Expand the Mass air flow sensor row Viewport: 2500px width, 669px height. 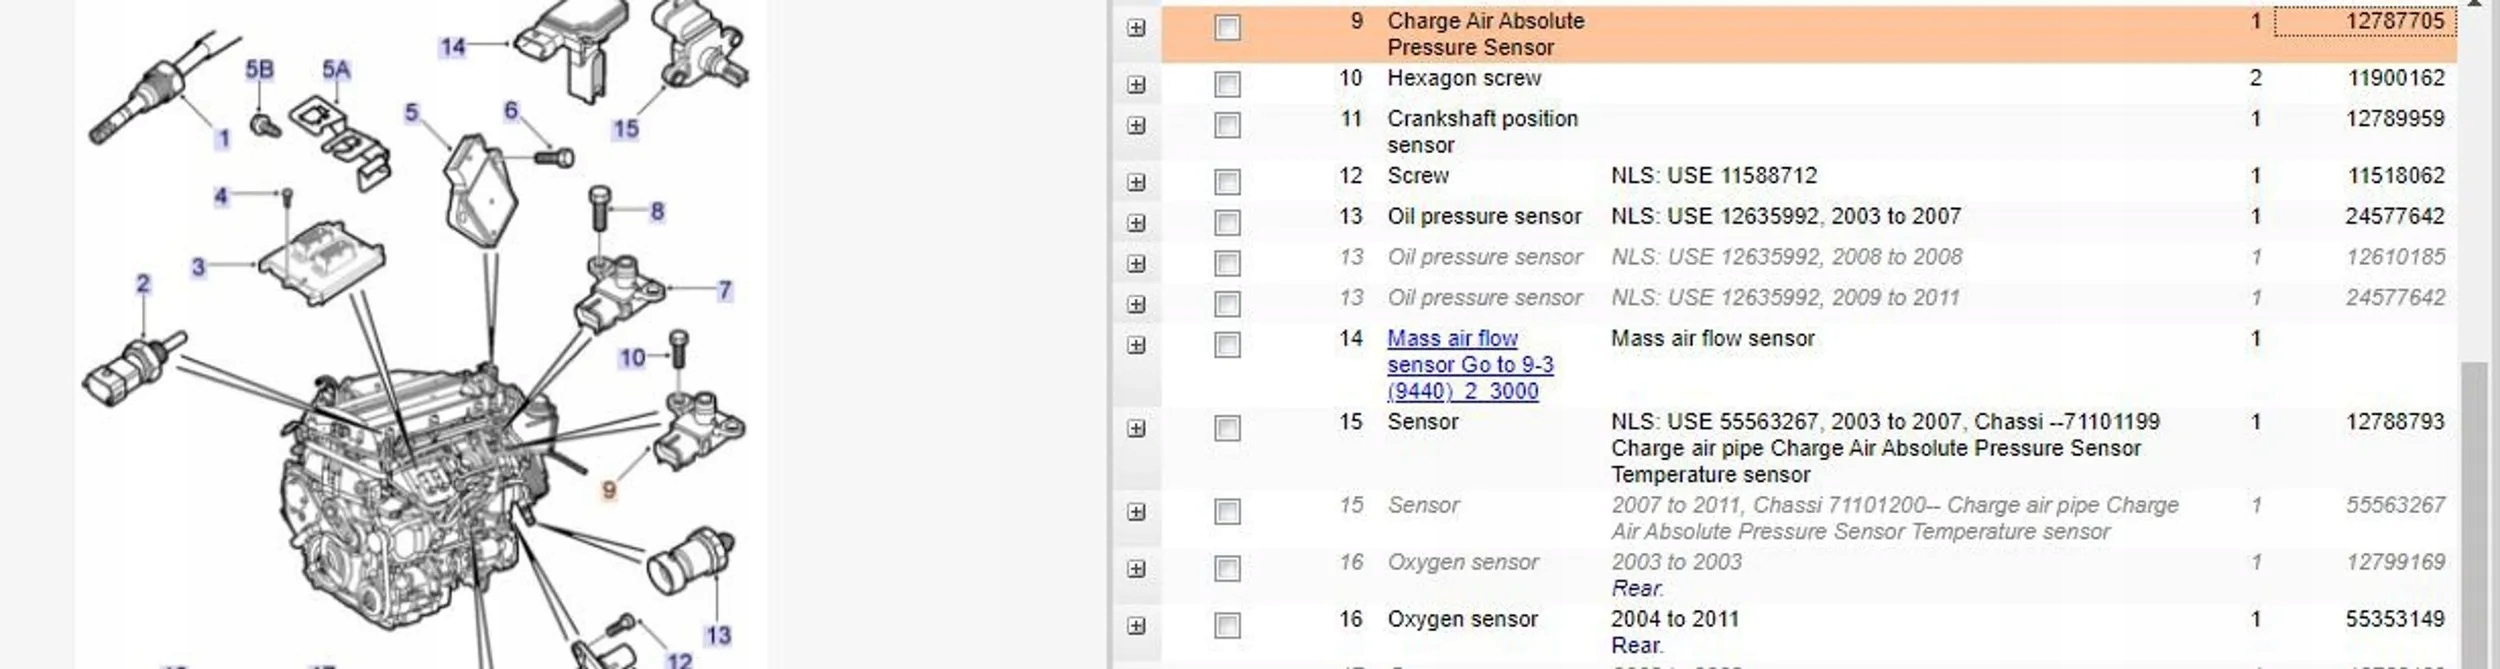1136,345
